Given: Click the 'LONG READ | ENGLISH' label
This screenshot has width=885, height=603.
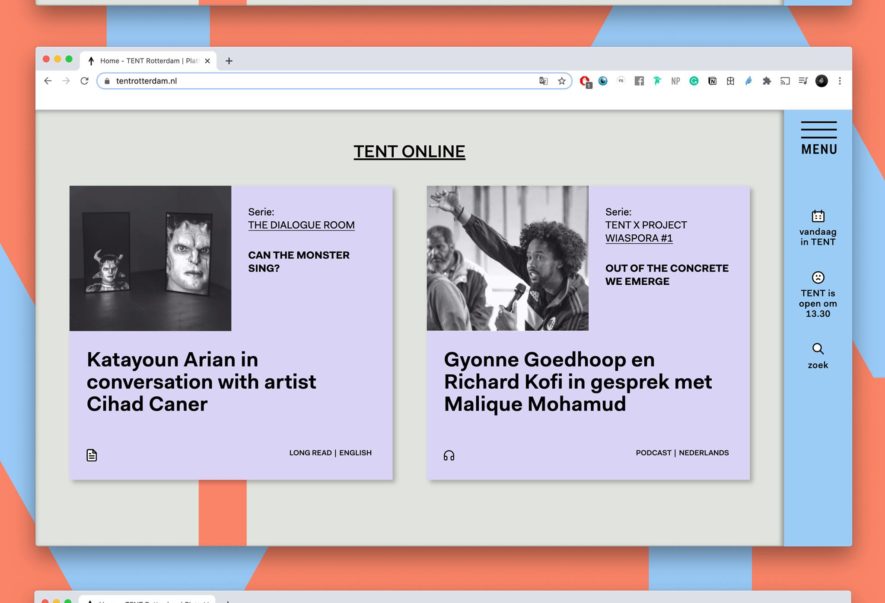Looking at the screenshot, I should point(330,453).
